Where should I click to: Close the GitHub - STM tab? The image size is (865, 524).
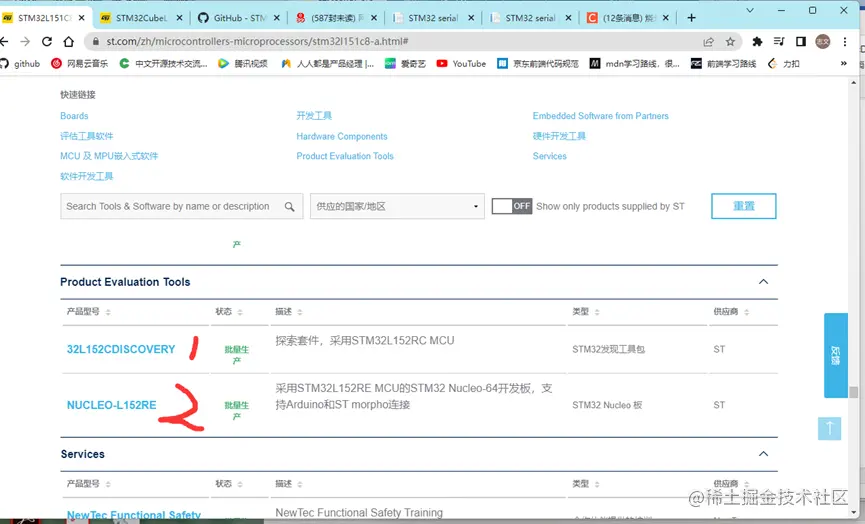(x=276, y=18)
